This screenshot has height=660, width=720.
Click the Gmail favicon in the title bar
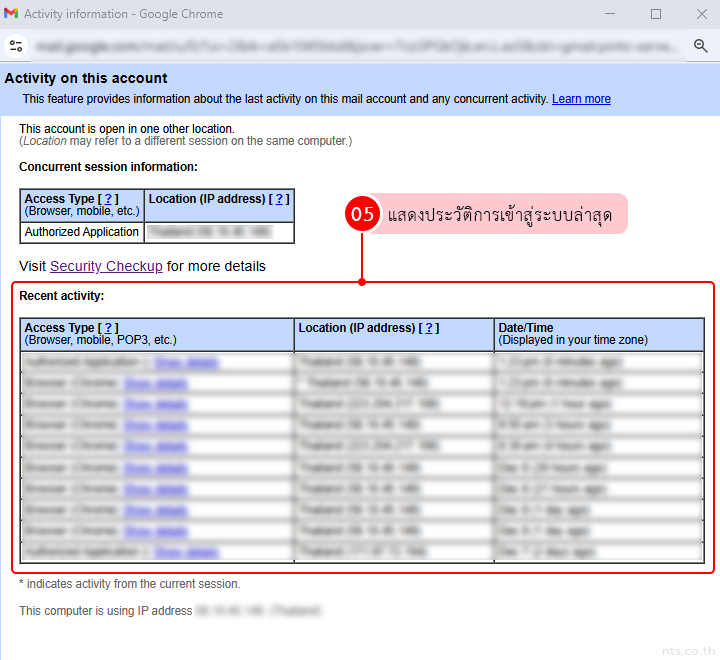pyautogui.click(x=11, y=13)
